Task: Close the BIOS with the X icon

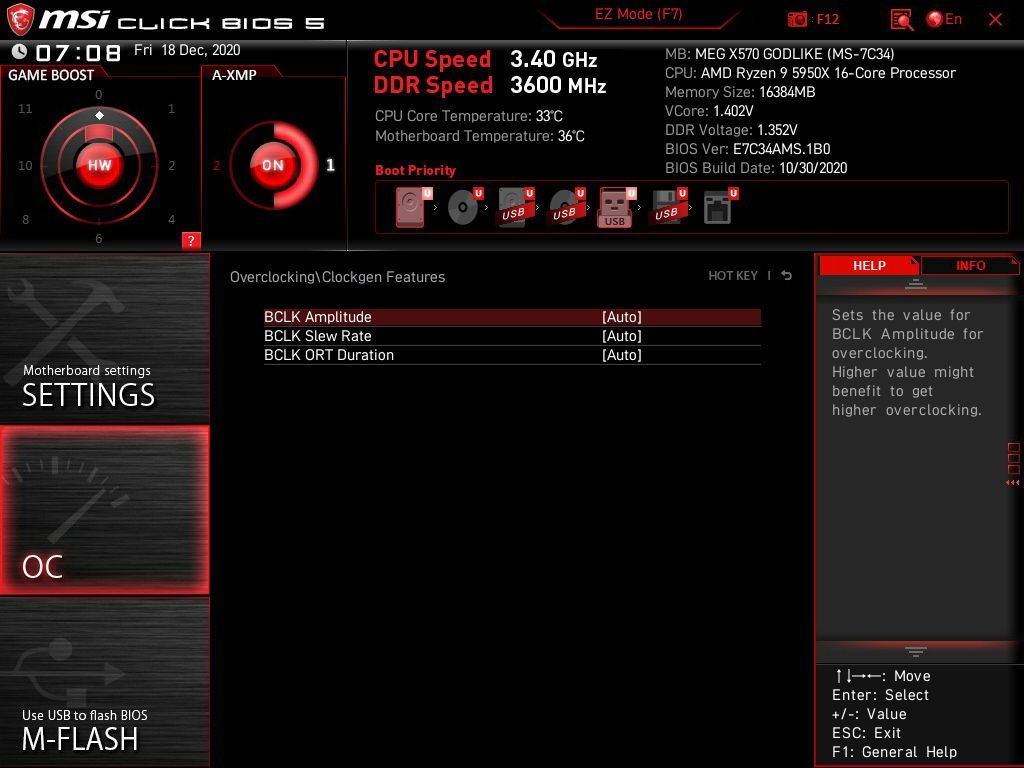Action: click(x=995, y=20)
